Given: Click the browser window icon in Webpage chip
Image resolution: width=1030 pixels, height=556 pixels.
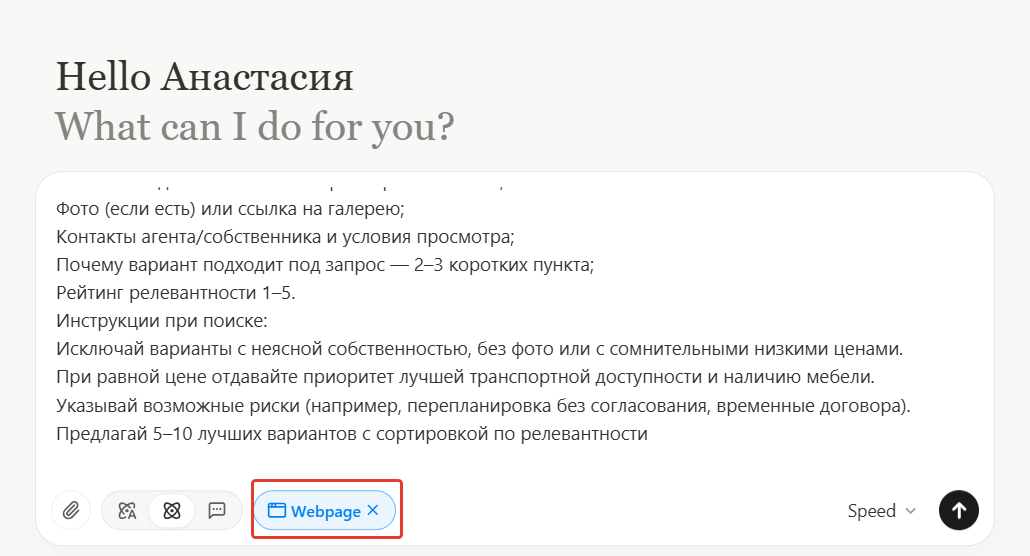Looking at the screenshot, I should (x=277, y=511).
